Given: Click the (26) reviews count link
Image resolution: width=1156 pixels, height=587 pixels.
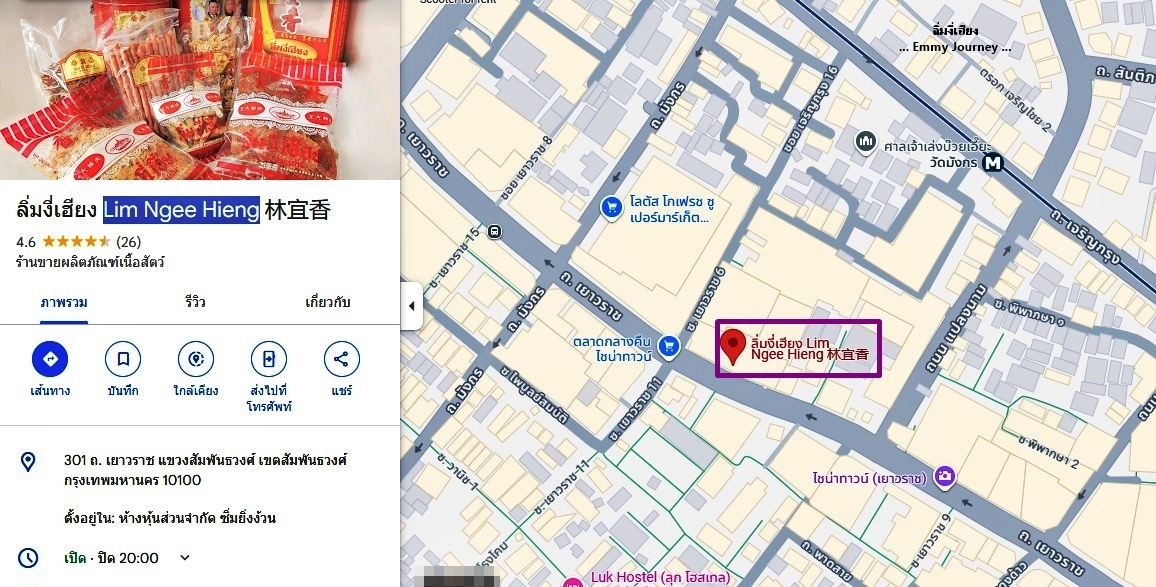Looking at the screenshot, I should [x=128, y=242].
